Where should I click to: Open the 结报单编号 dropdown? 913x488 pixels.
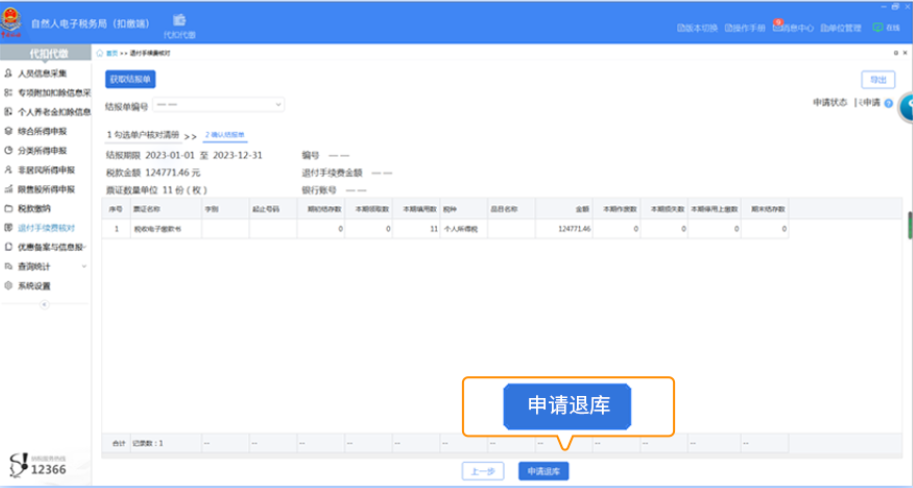218,104
